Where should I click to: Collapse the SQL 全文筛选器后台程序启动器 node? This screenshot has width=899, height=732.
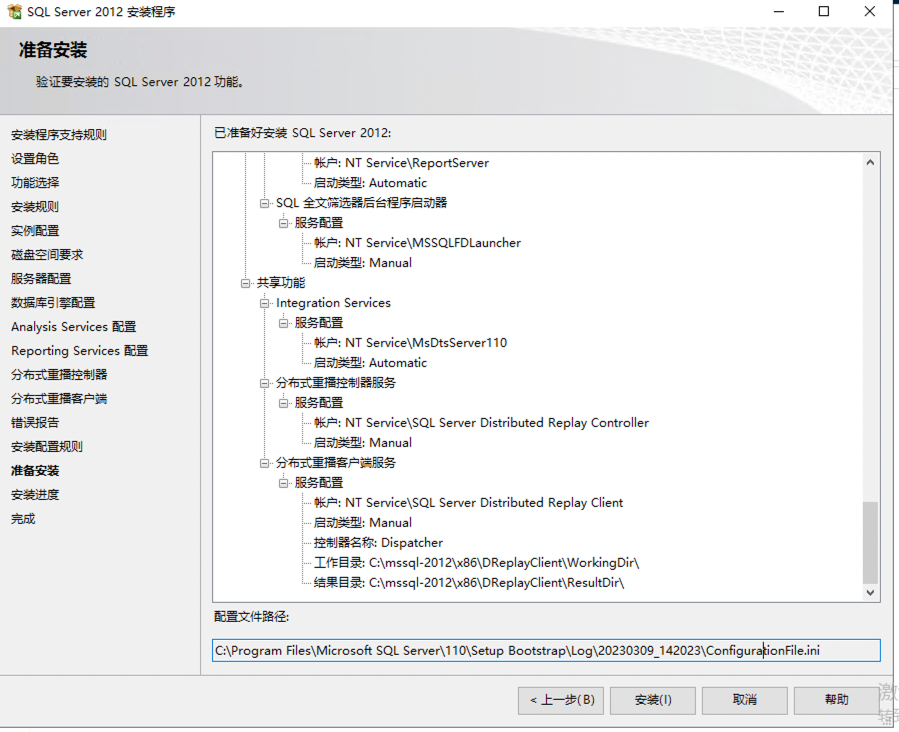(265, 203)
